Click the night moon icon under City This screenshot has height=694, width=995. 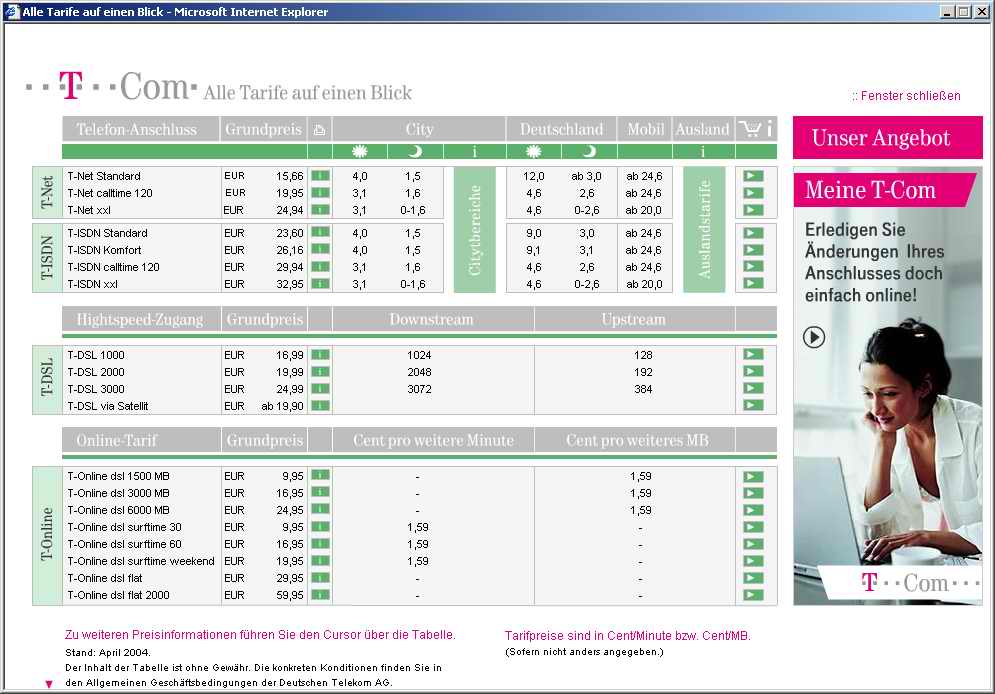pos(414,151)
